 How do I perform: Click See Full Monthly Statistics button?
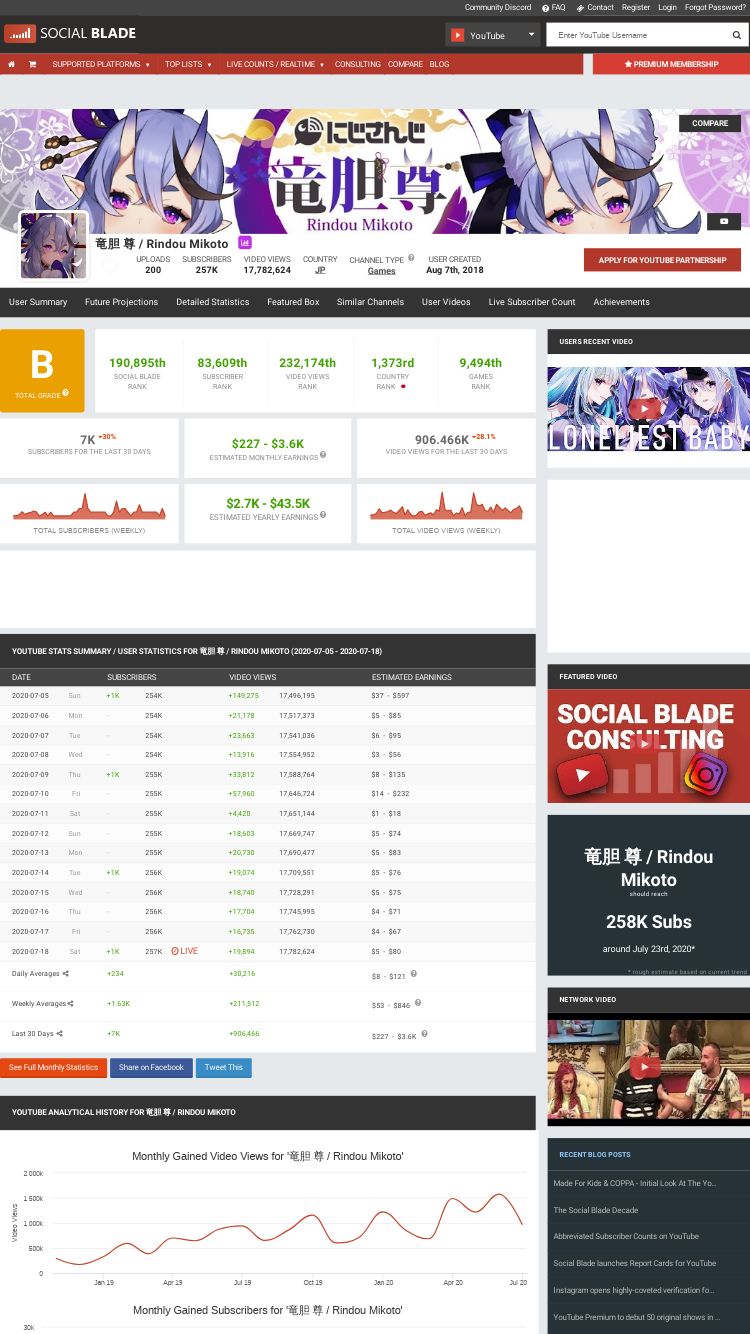click(x=53, y=1067)
